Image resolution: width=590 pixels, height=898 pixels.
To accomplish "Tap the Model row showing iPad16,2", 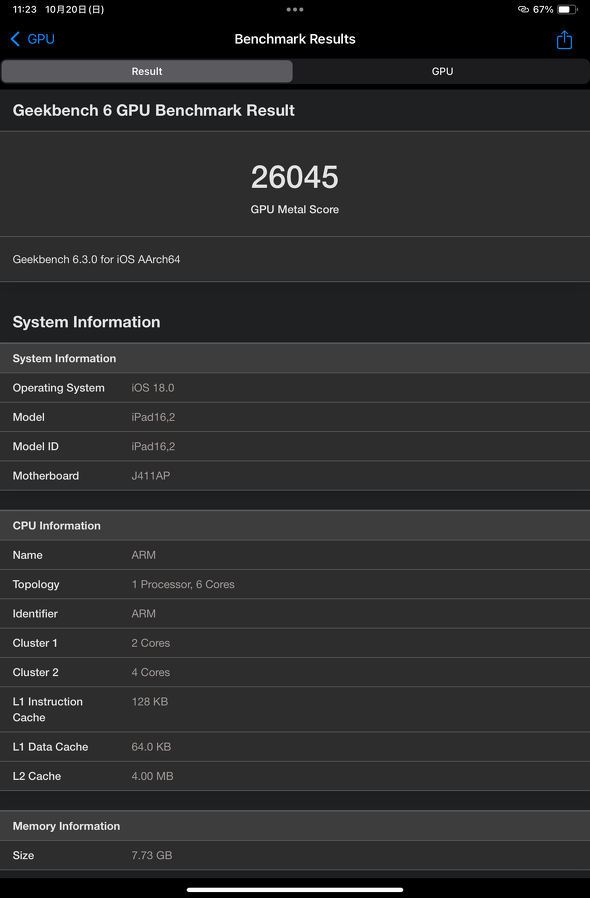I will (295, 417).
